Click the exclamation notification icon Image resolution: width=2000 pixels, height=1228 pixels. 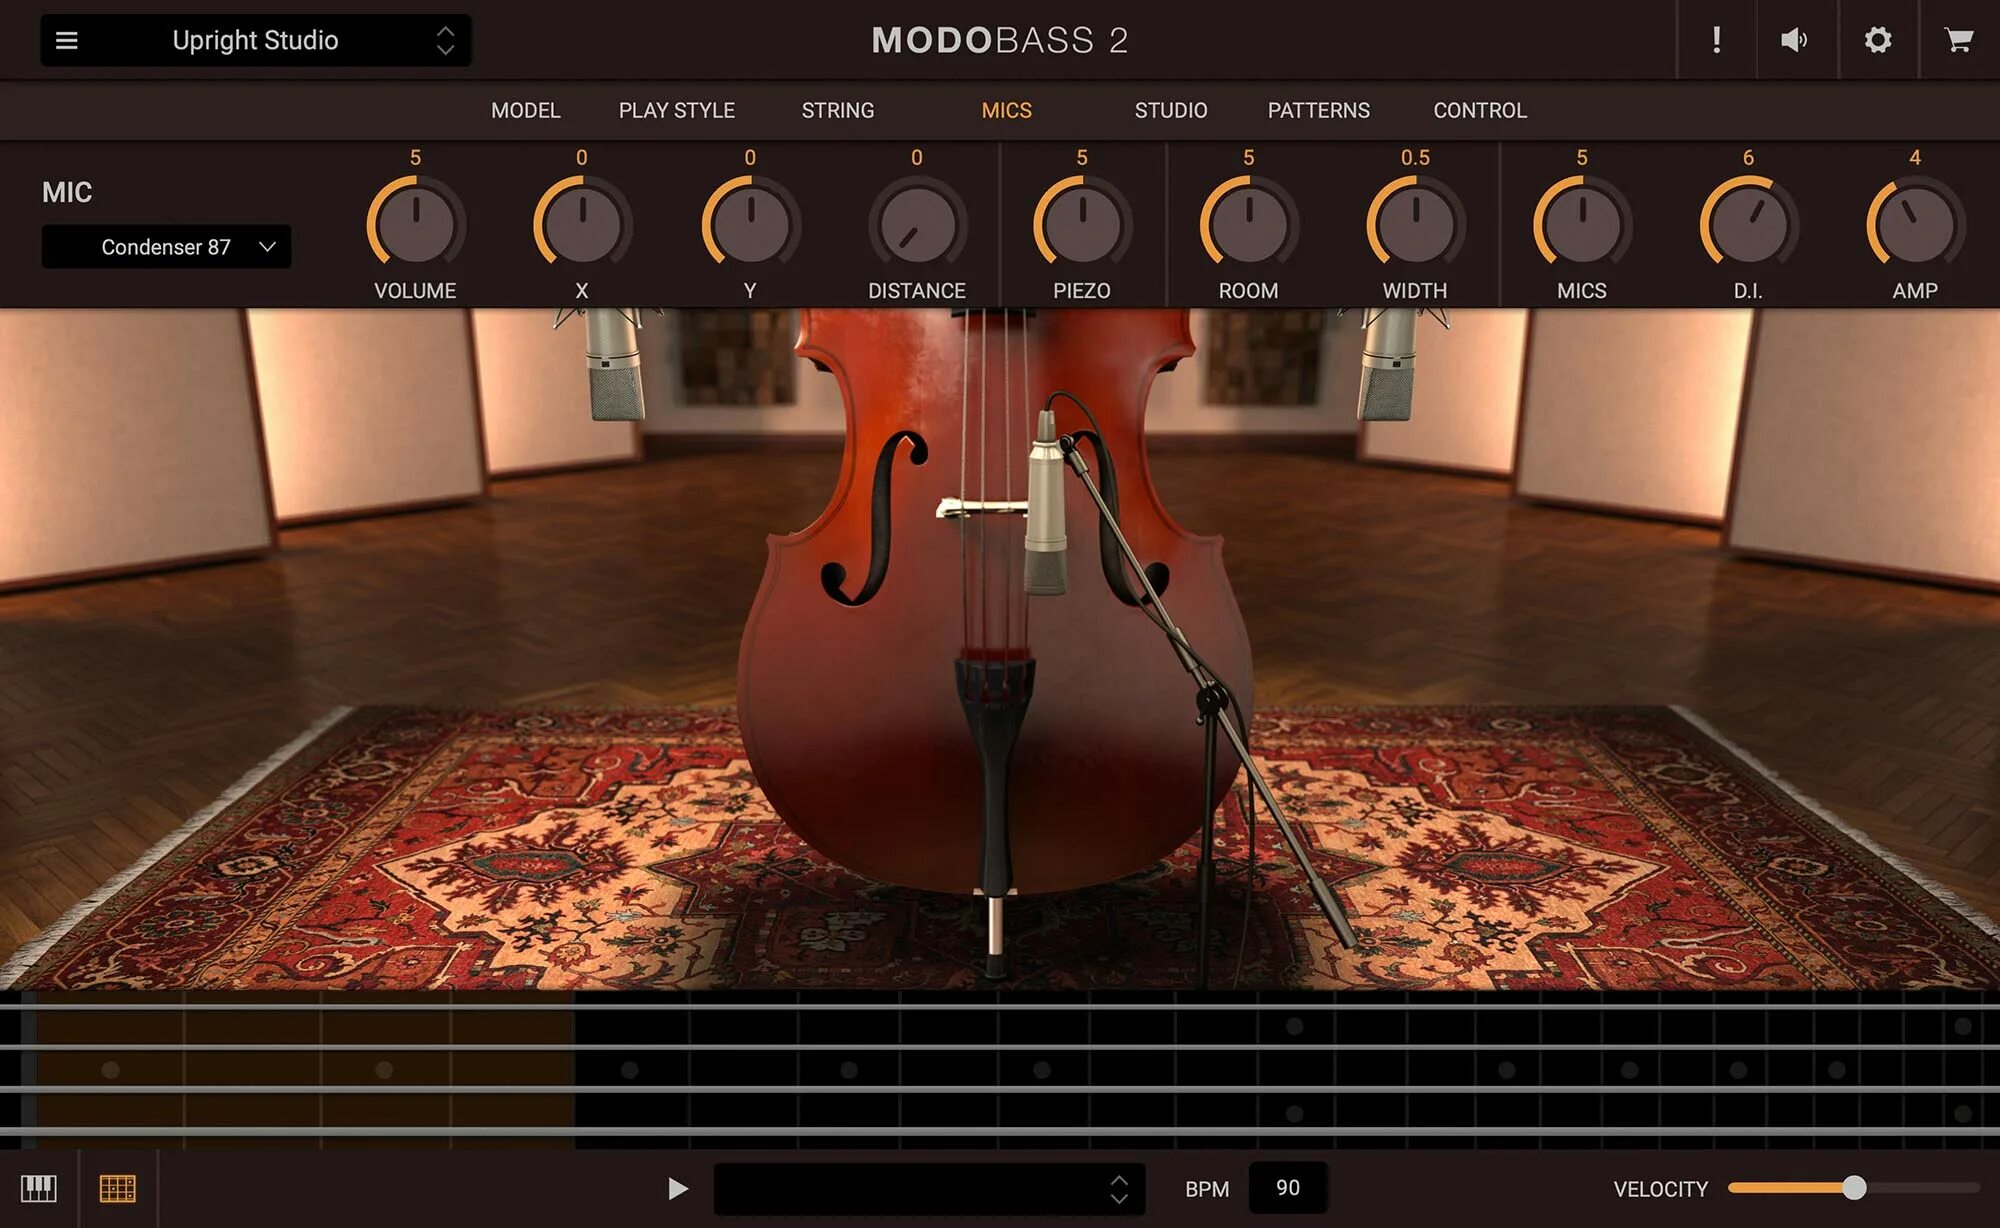coord(1716,40)
